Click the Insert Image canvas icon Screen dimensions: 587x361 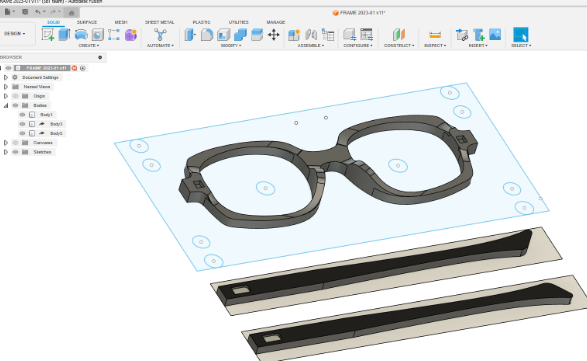tap(495, 34)
